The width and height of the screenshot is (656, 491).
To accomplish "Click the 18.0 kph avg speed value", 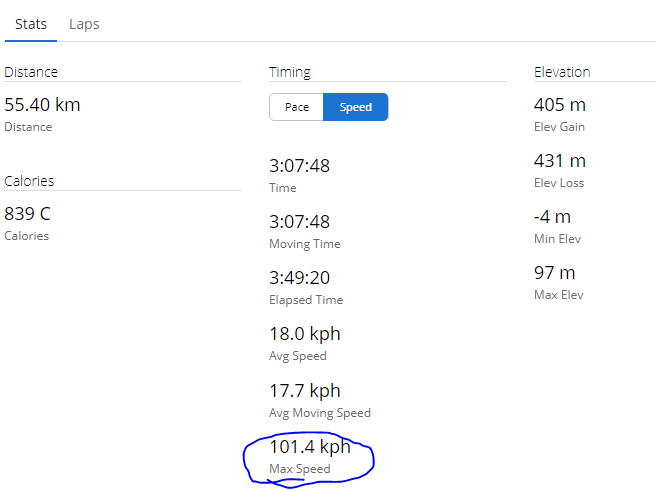I will tap(305, 334).
